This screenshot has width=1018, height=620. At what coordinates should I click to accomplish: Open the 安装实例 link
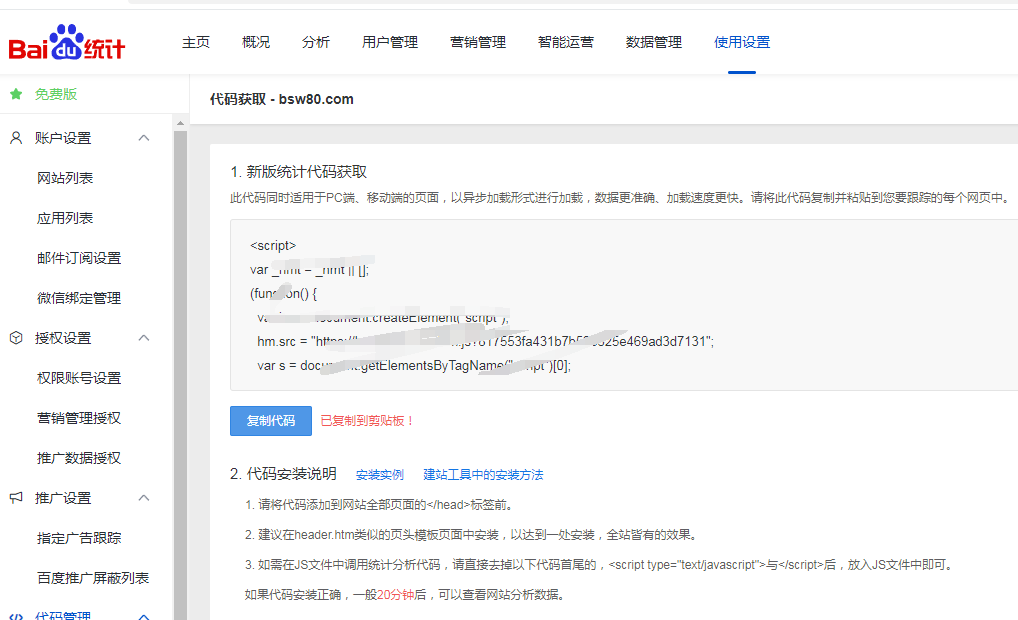point(380,475)
